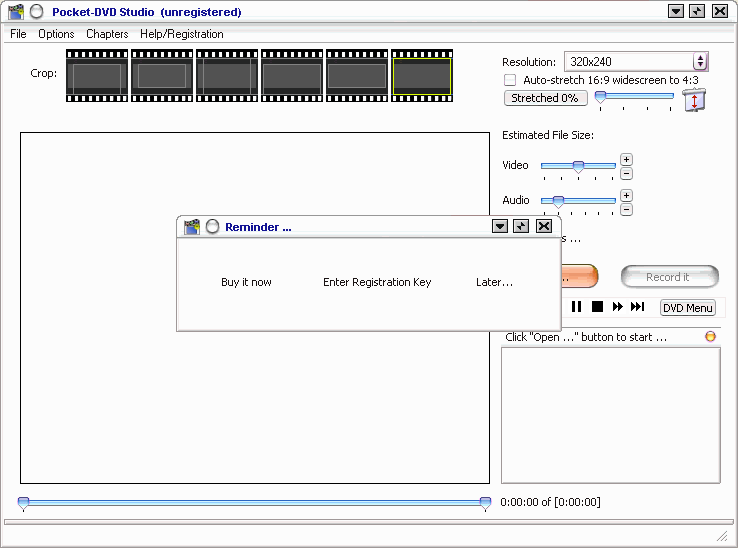
Task: Click the empty log list box
Action: tap(610, 416)
